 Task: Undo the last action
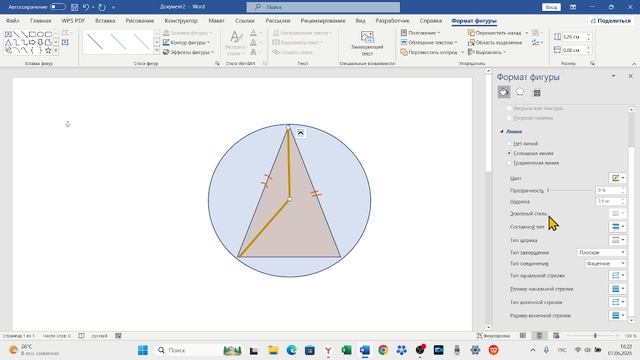click(86, 7)
